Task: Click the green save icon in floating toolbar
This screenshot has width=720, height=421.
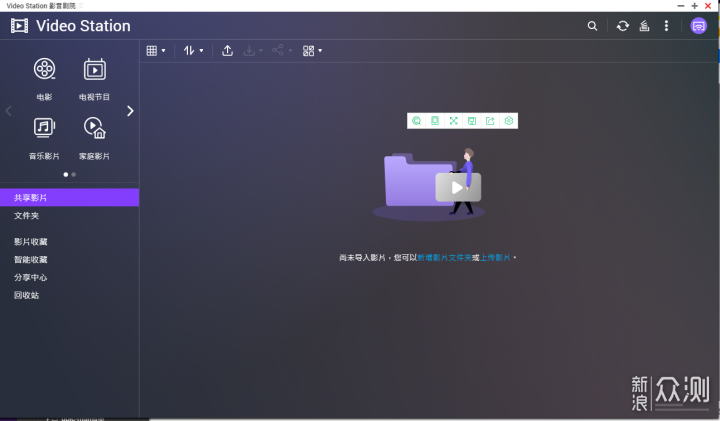Action: [472, 121]
